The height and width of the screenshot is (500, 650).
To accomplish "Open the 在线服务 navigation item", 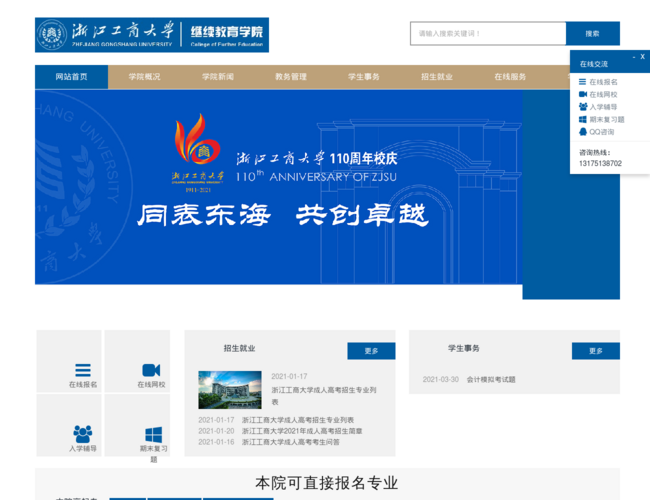I will (x=510, y=77).
